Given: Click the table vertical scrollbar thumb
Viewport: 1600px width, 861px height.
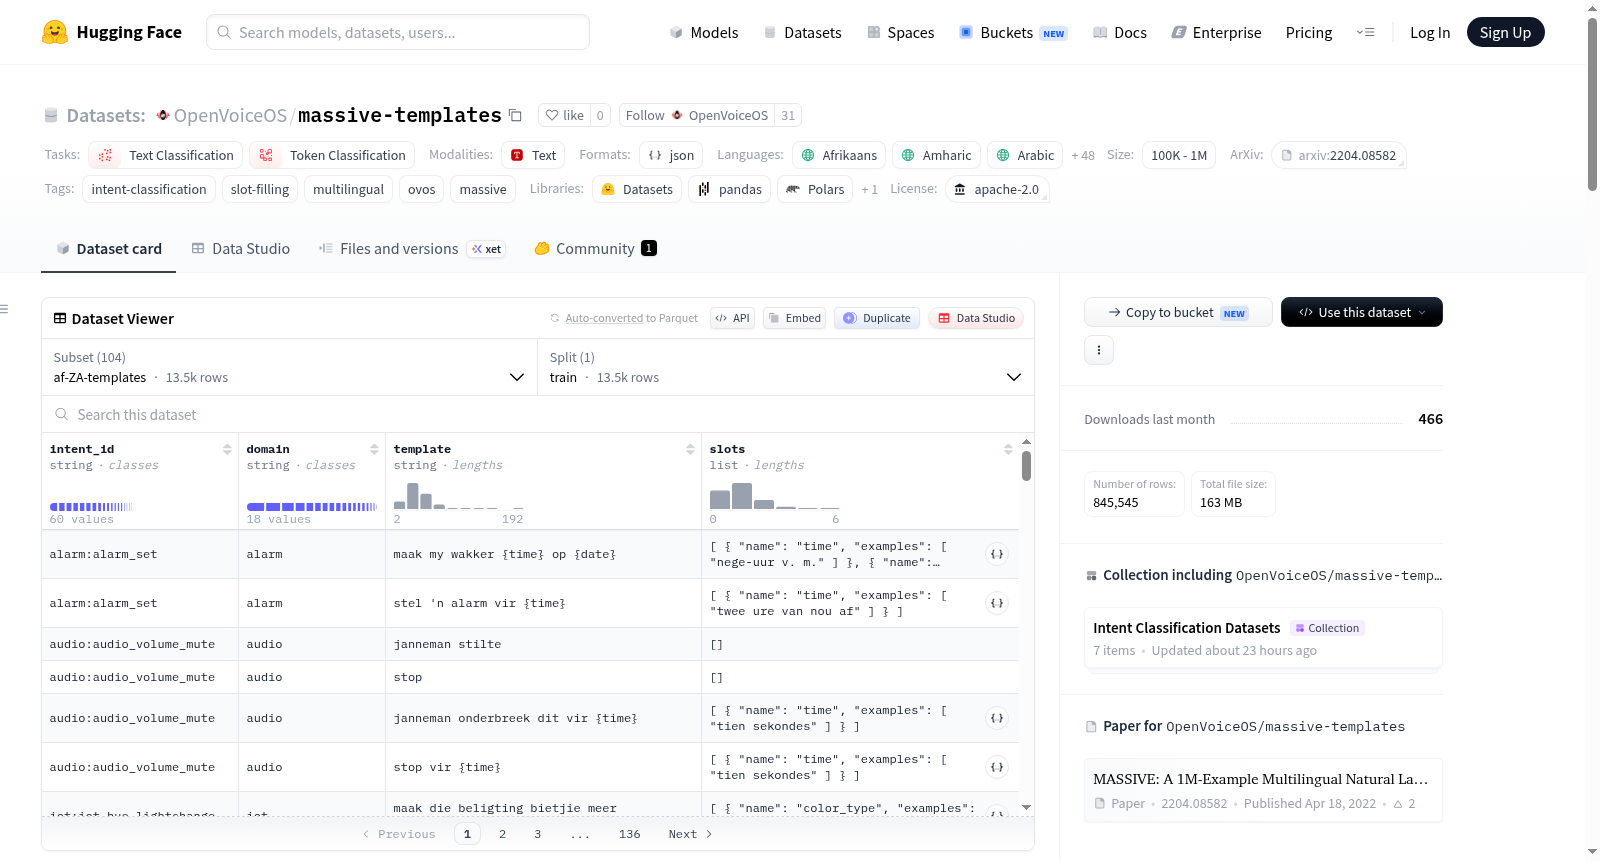Looking at the screenshot, I should tap(1026, 466).
